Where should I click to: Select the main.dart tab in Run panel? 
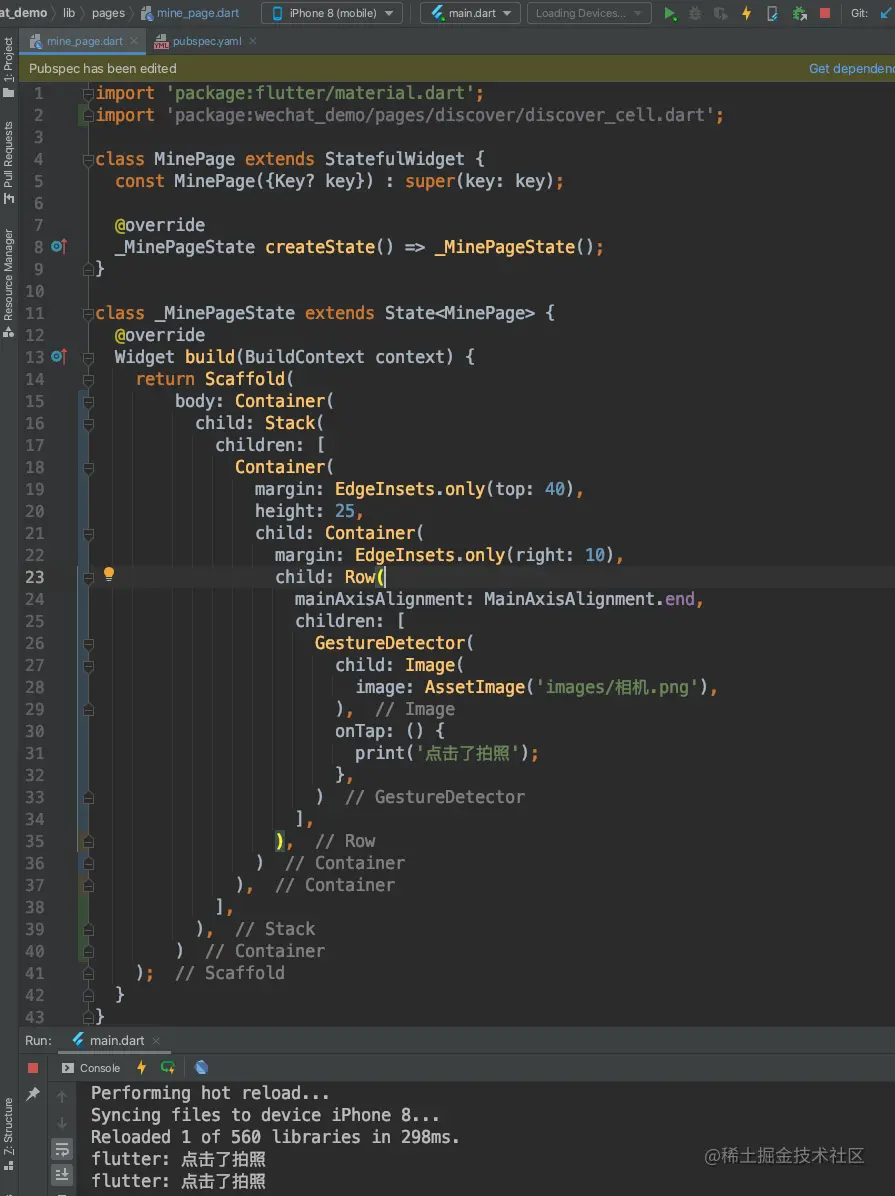(116, 1040)
